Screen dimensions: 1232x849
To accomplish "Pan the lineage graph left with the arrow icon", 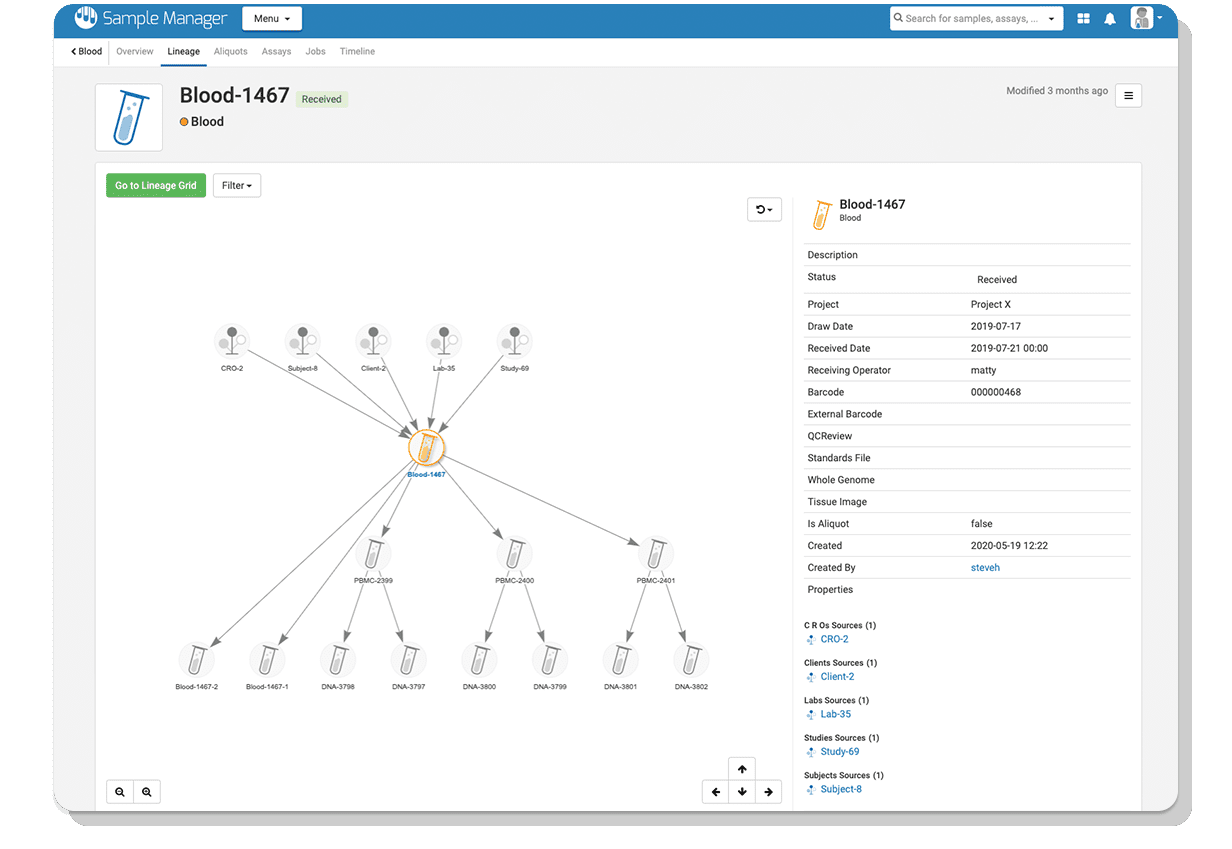I will click(715, 791).
